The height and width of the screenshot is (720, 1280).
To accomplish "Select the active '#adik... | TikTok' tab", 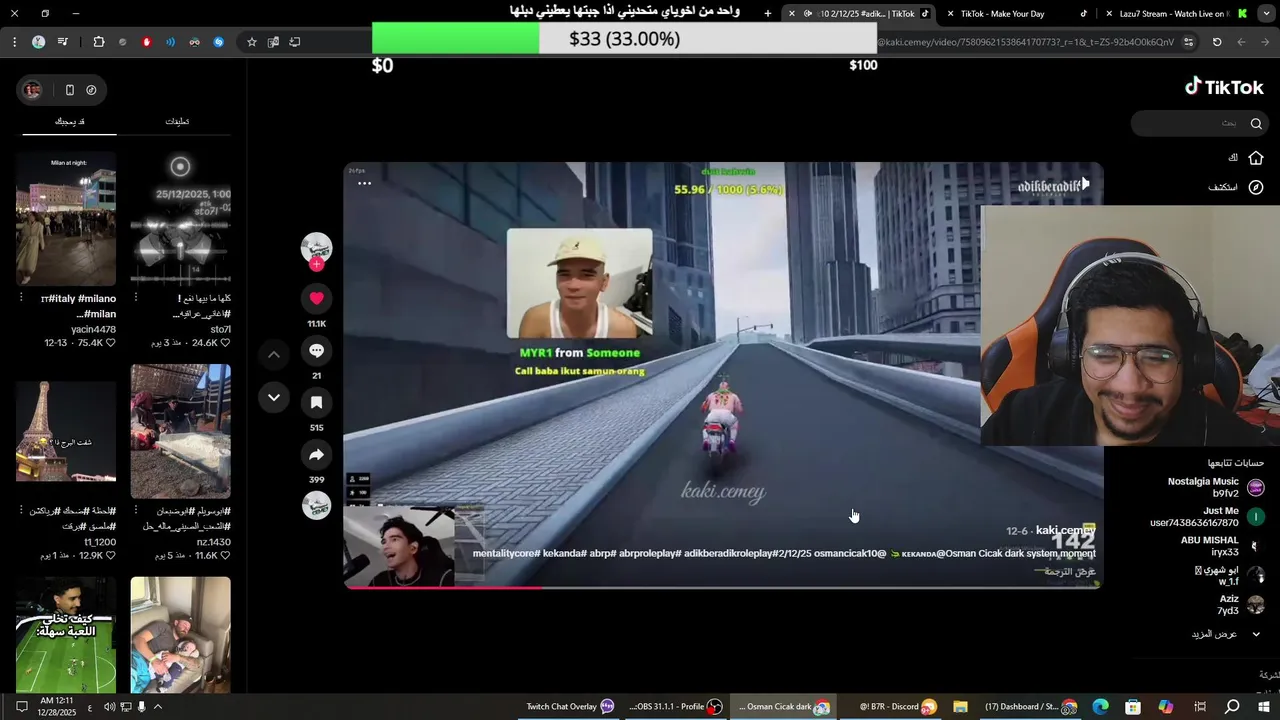I will click(860, 14).
